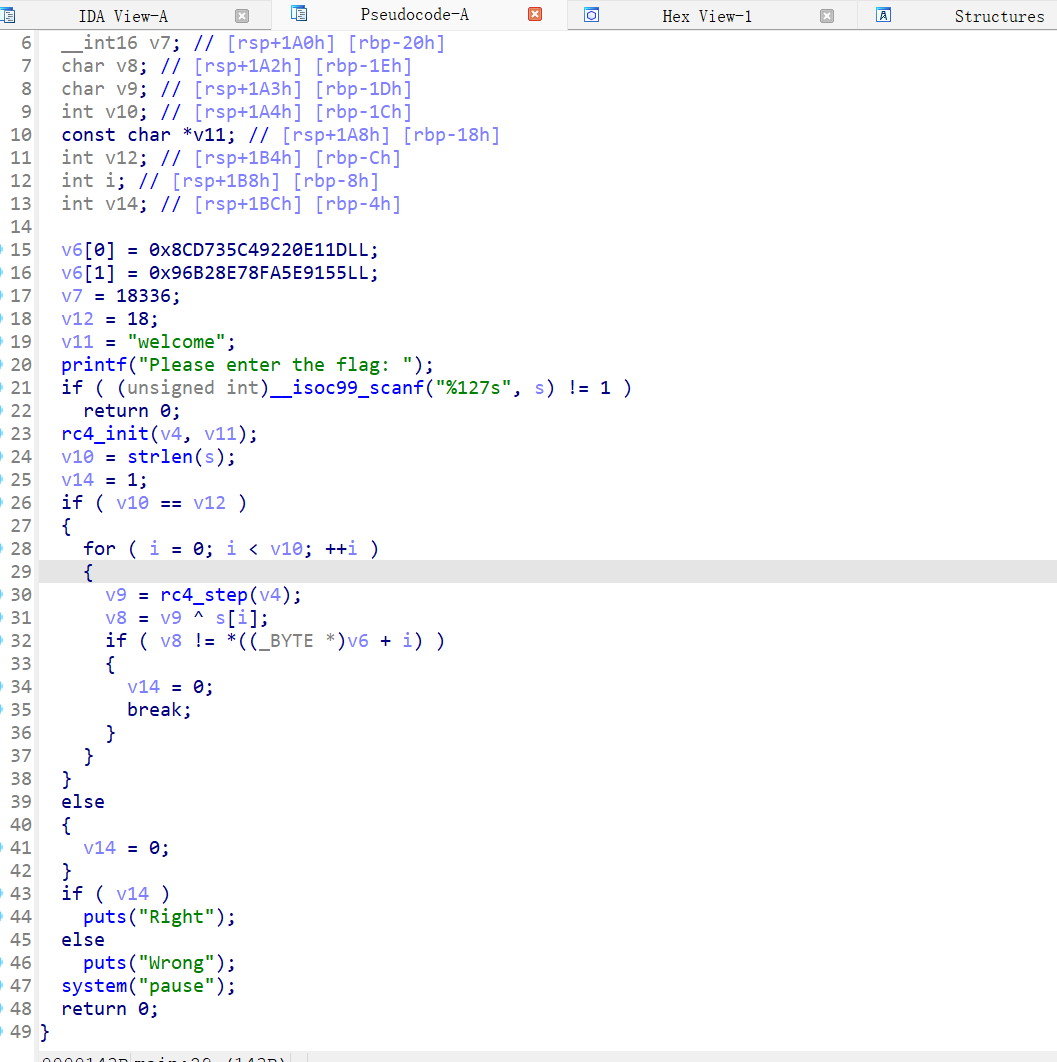
Task: Open the Hex View-1 tab
Action: (x=706, y=16)
